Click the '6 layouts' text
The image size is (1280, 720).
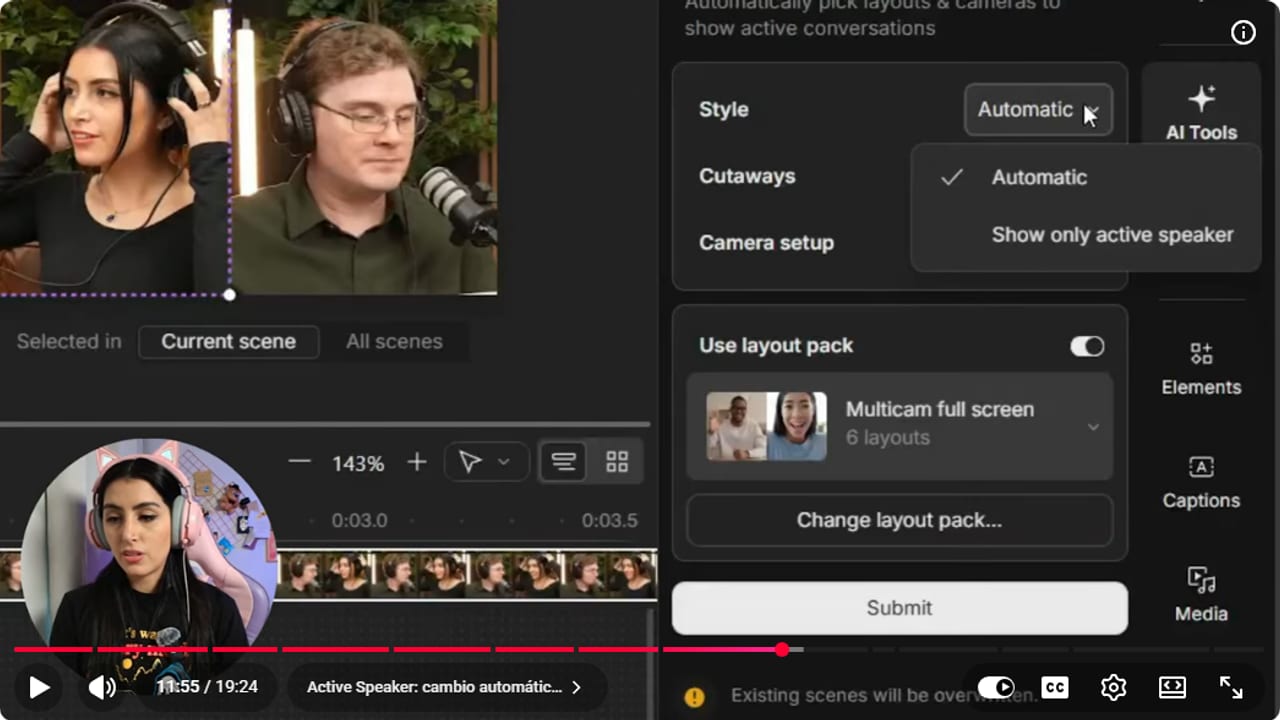pos(888,438)
